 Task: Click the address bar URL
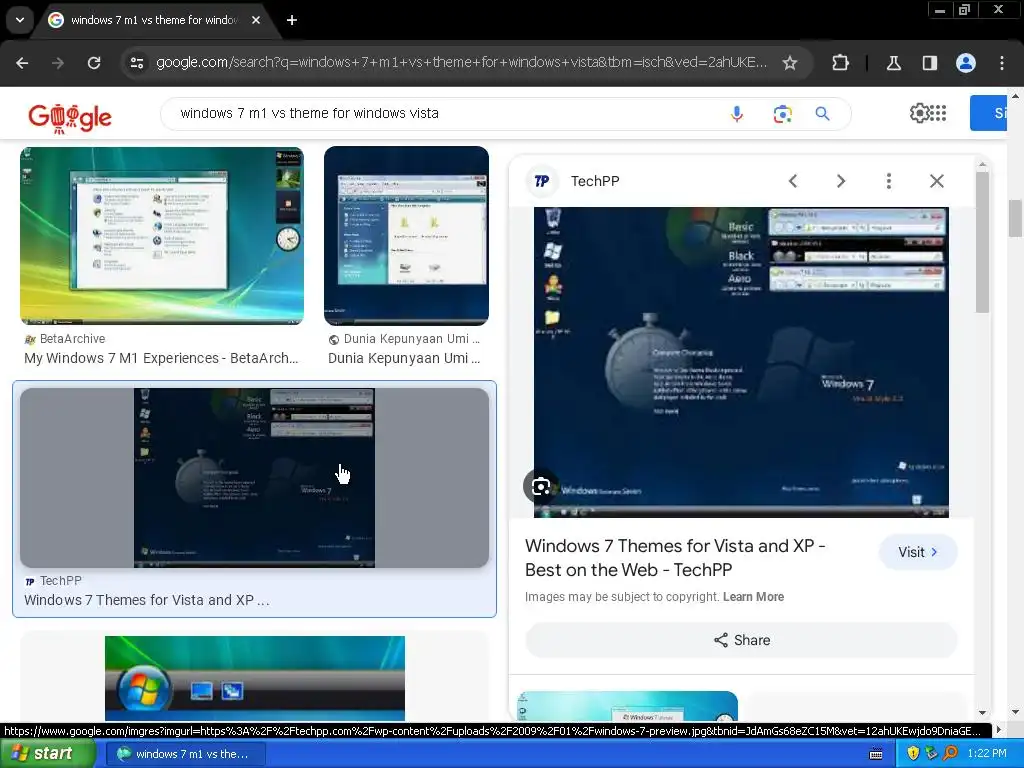coord(461,63)
